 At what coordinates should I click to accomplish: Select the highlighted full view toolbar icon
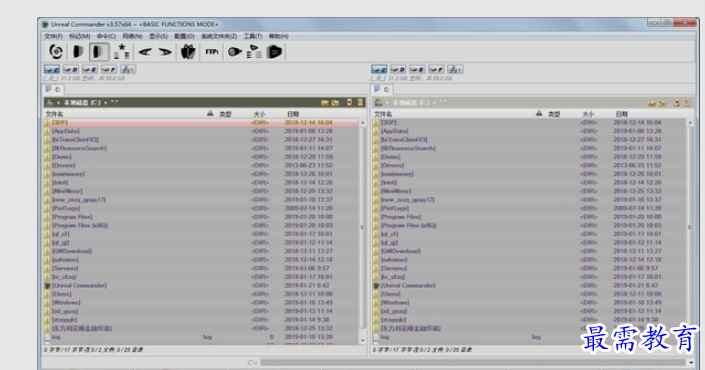(x=98, y=52)
